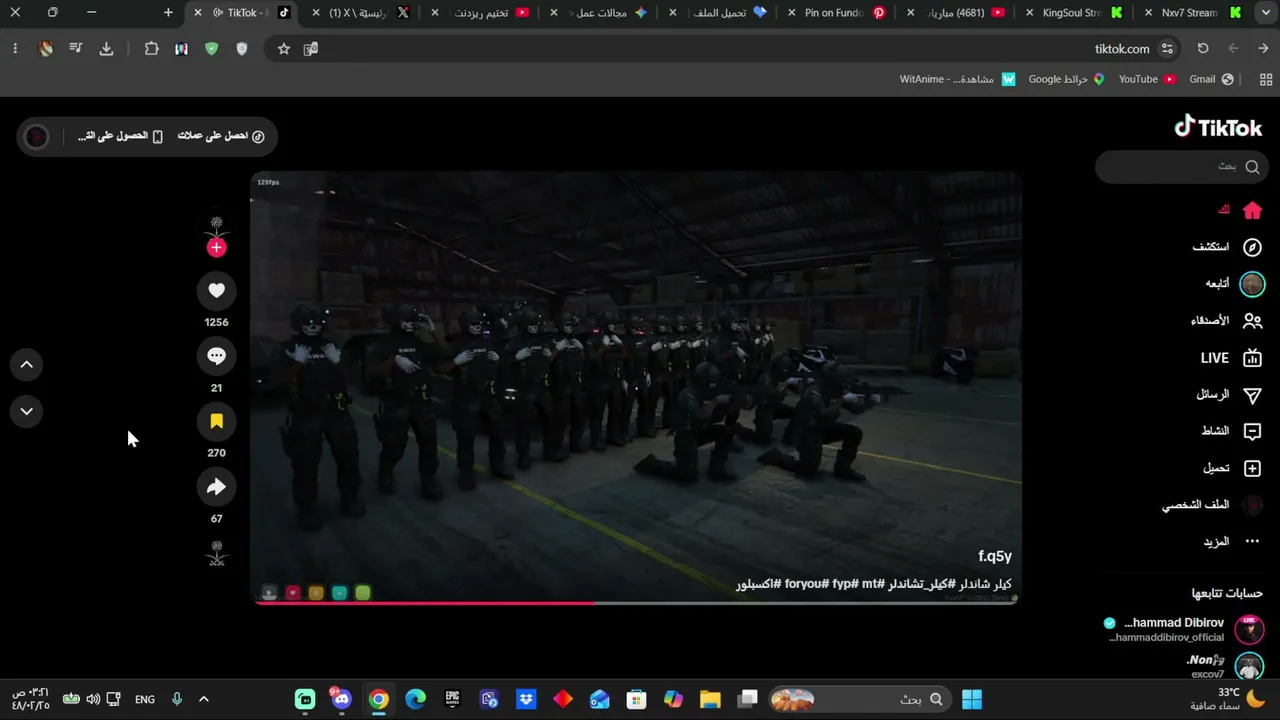Open the LIVE section
The image size is (1280, 720).
pyautogui.click(x=1232, y=358)
